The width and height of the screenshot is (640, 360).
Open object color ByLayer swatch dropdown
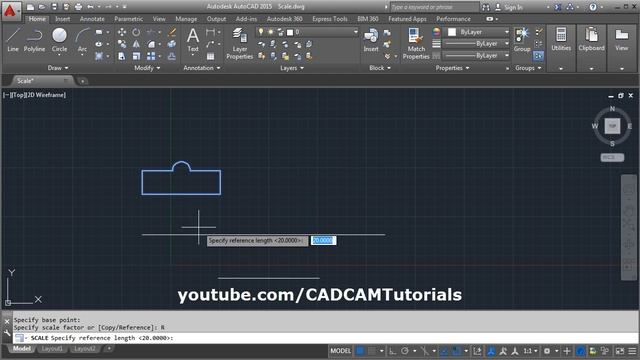point(478,32)
